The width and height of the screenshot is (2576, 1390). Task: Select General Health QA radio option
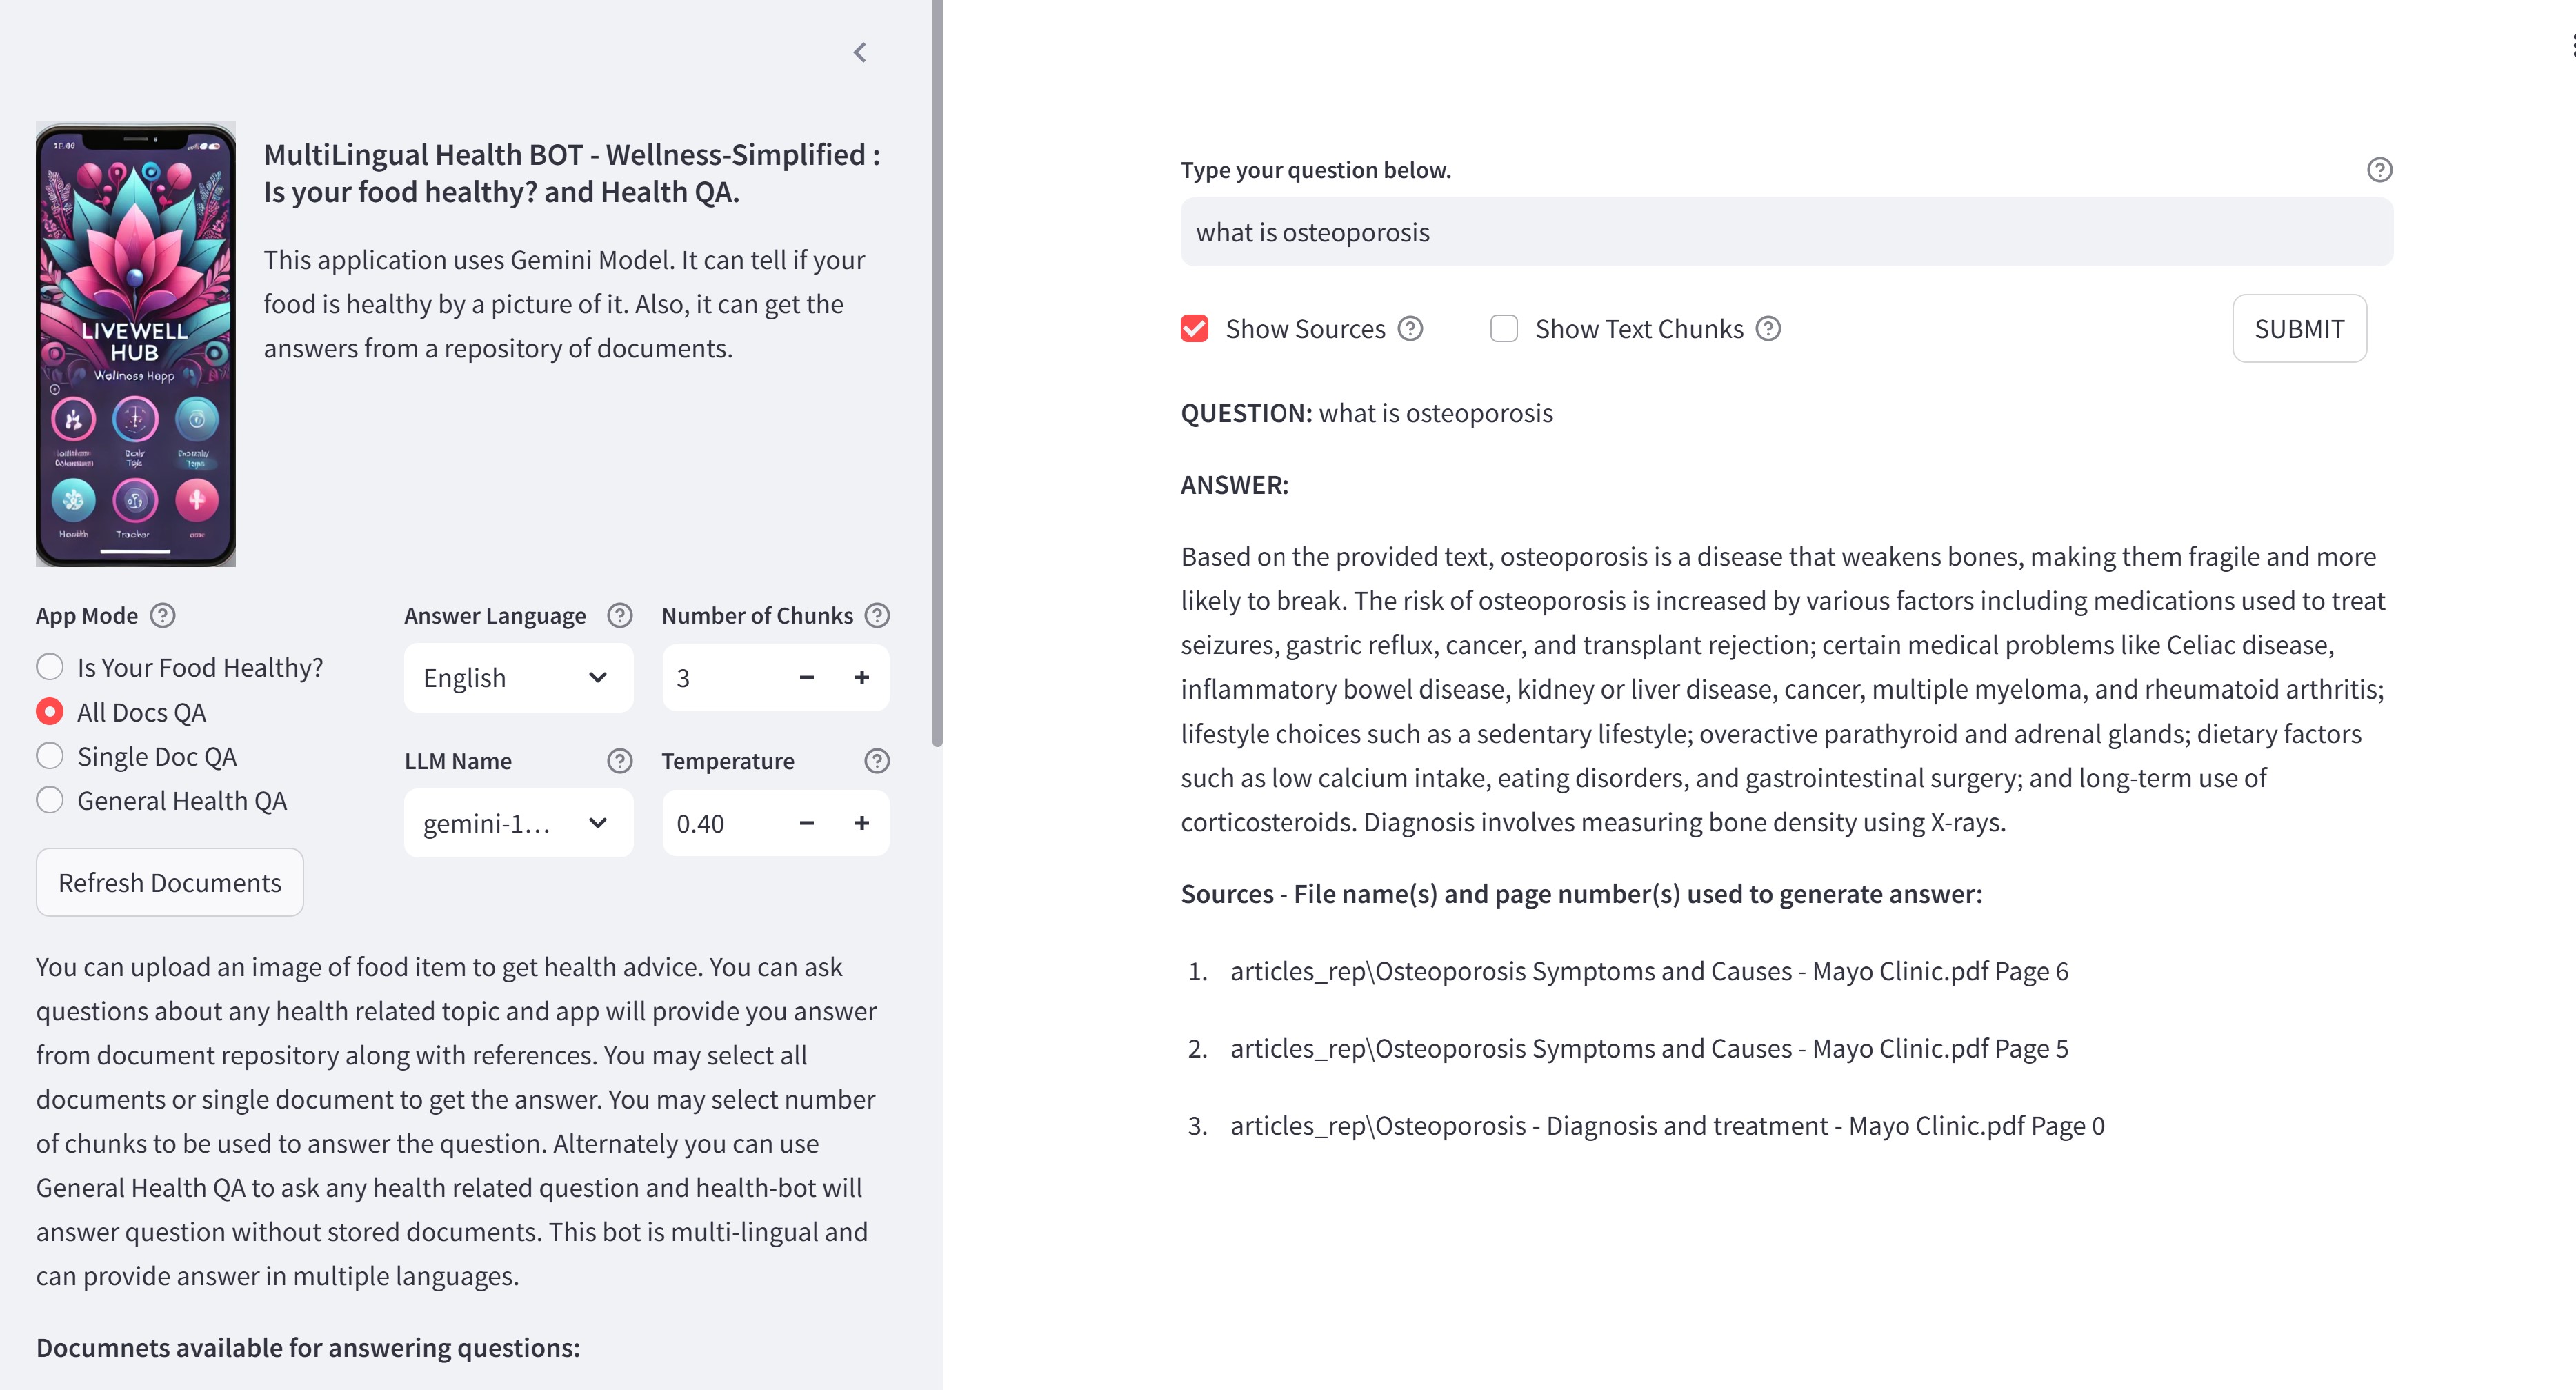pyautogui.click(x=50, y=800)
